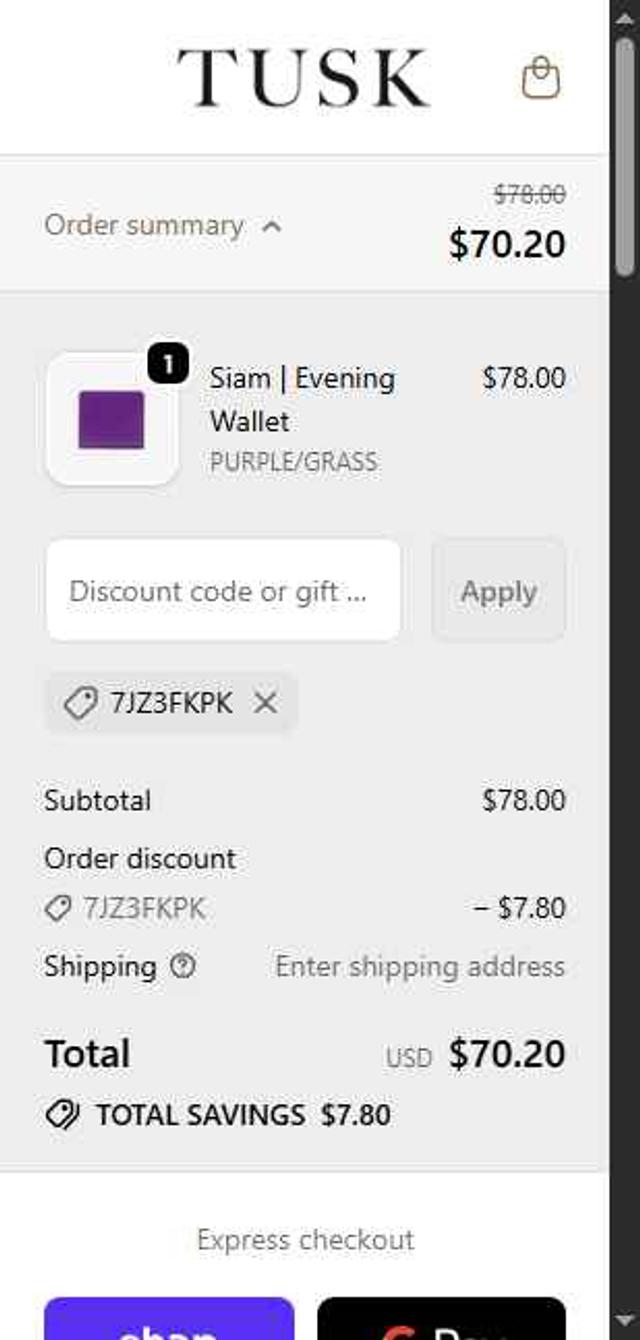Focus the Discount code or gift field

point(223,591)
